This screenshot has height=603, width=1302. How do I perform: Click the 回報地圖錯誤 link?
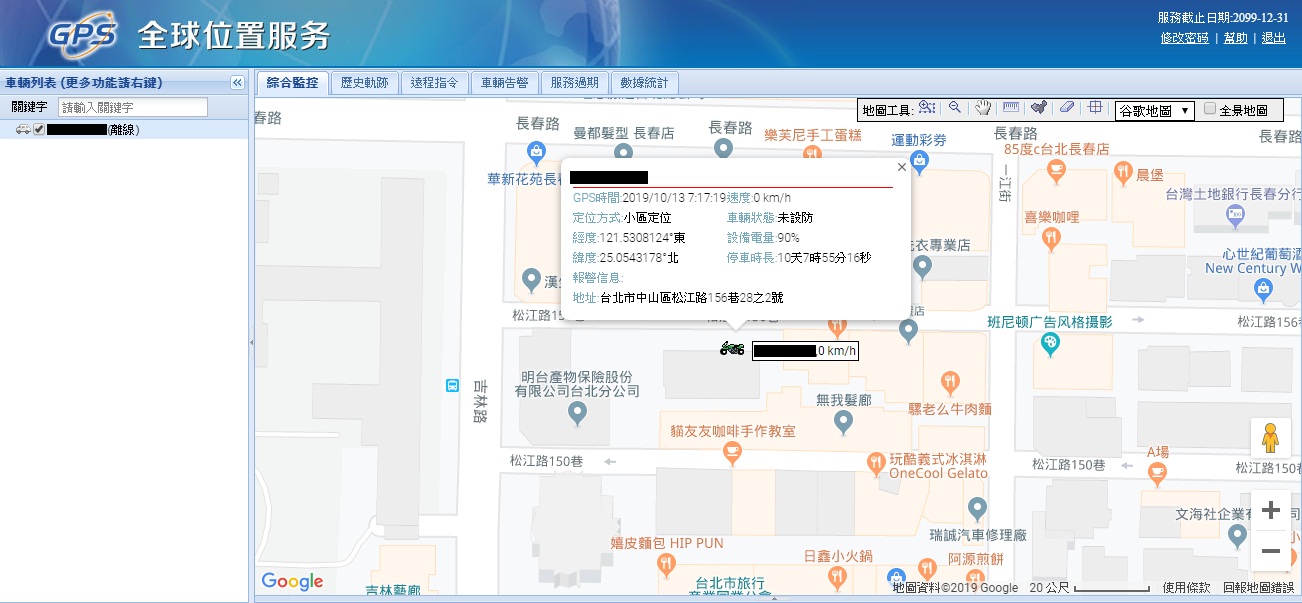(1258, 588)
